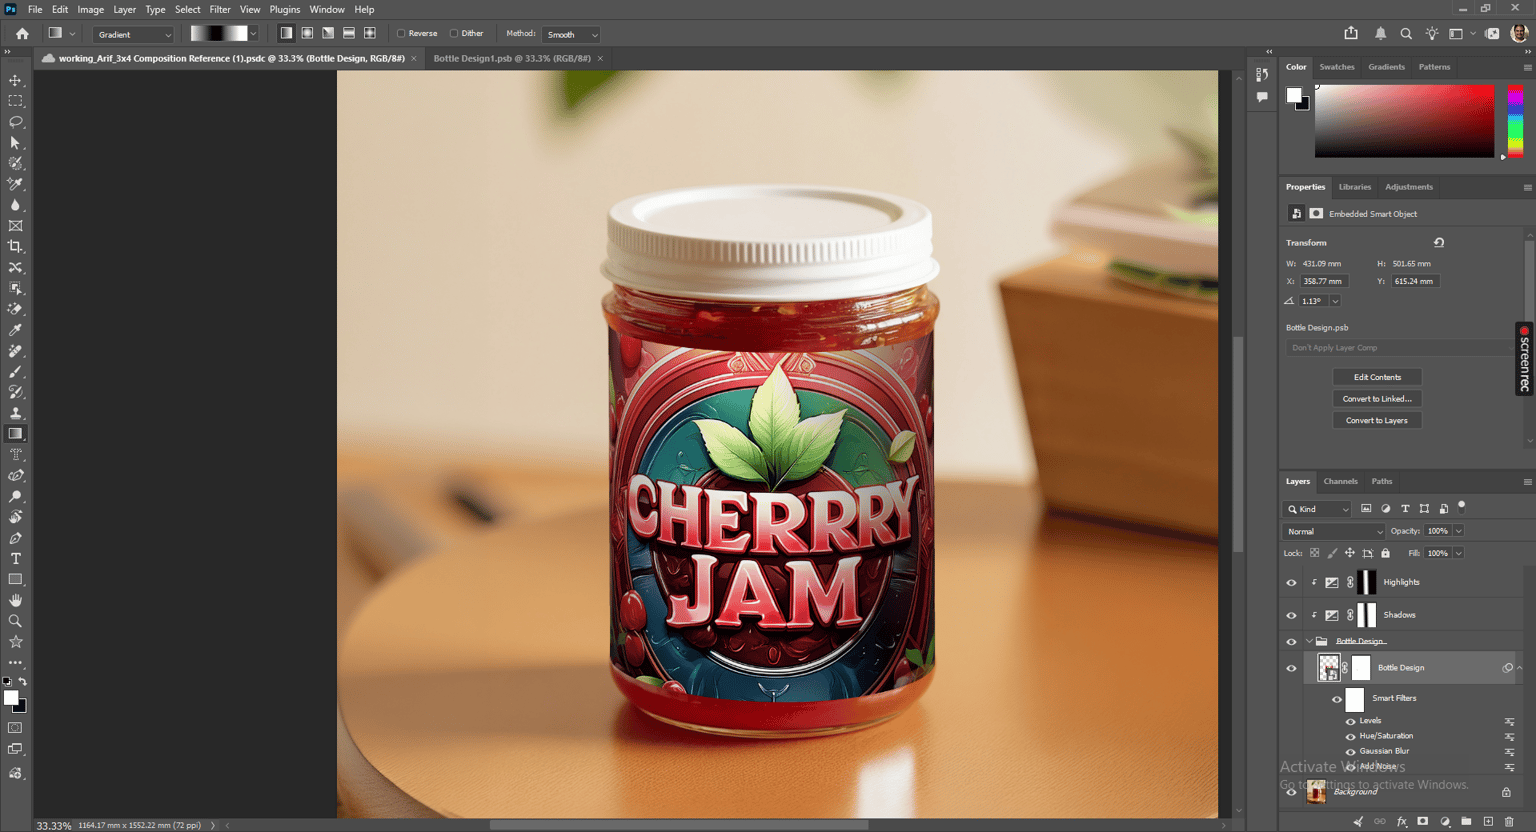
Task: Select the Crop tool
Action: (x=15, y=246)
